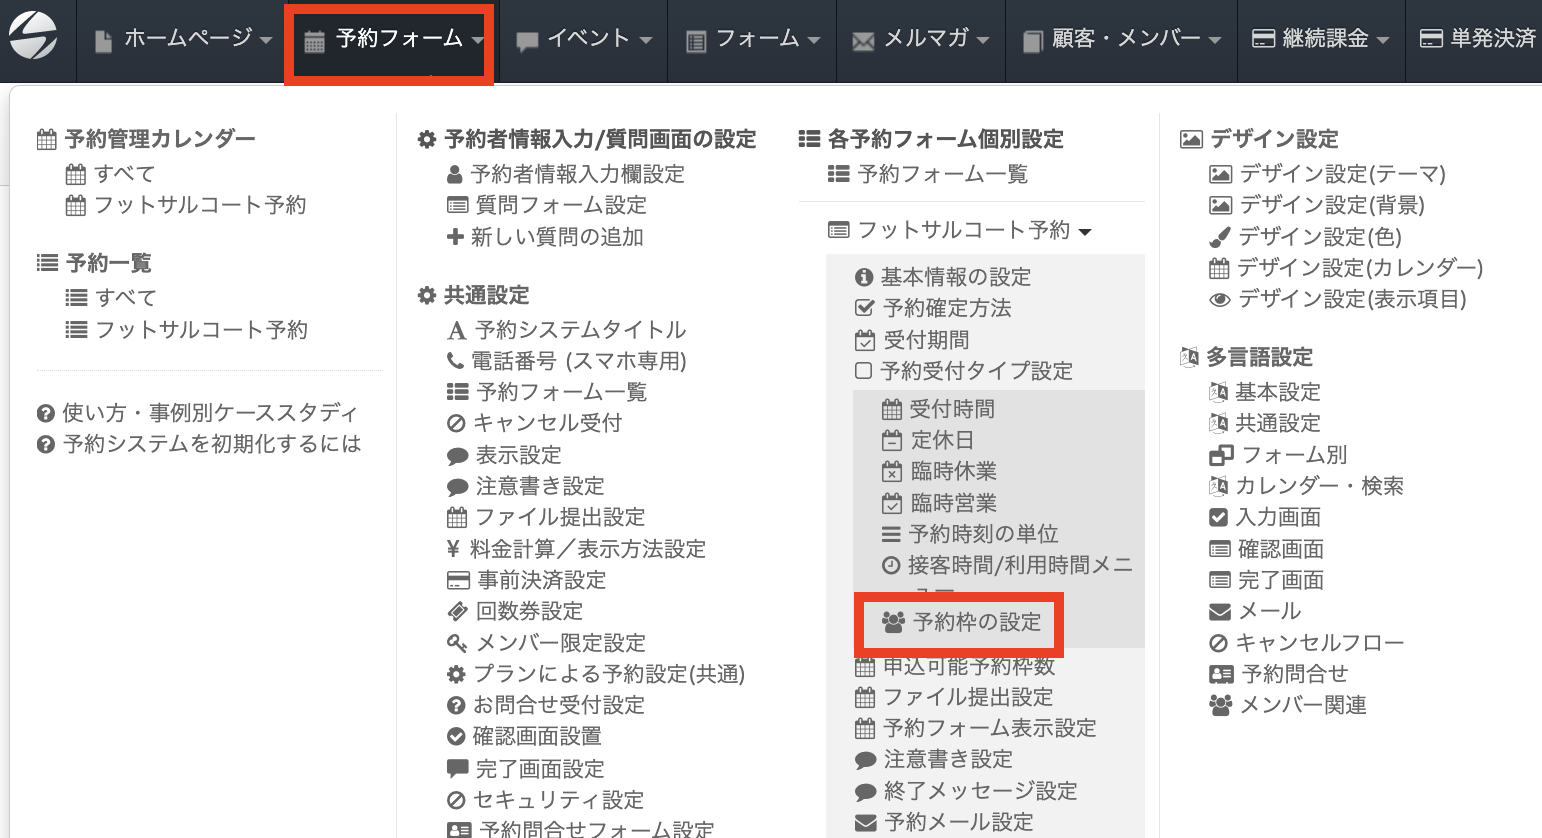
Task: Click the eye icon beside デザイン設定(表示項目)
Action: [1219, 299]
